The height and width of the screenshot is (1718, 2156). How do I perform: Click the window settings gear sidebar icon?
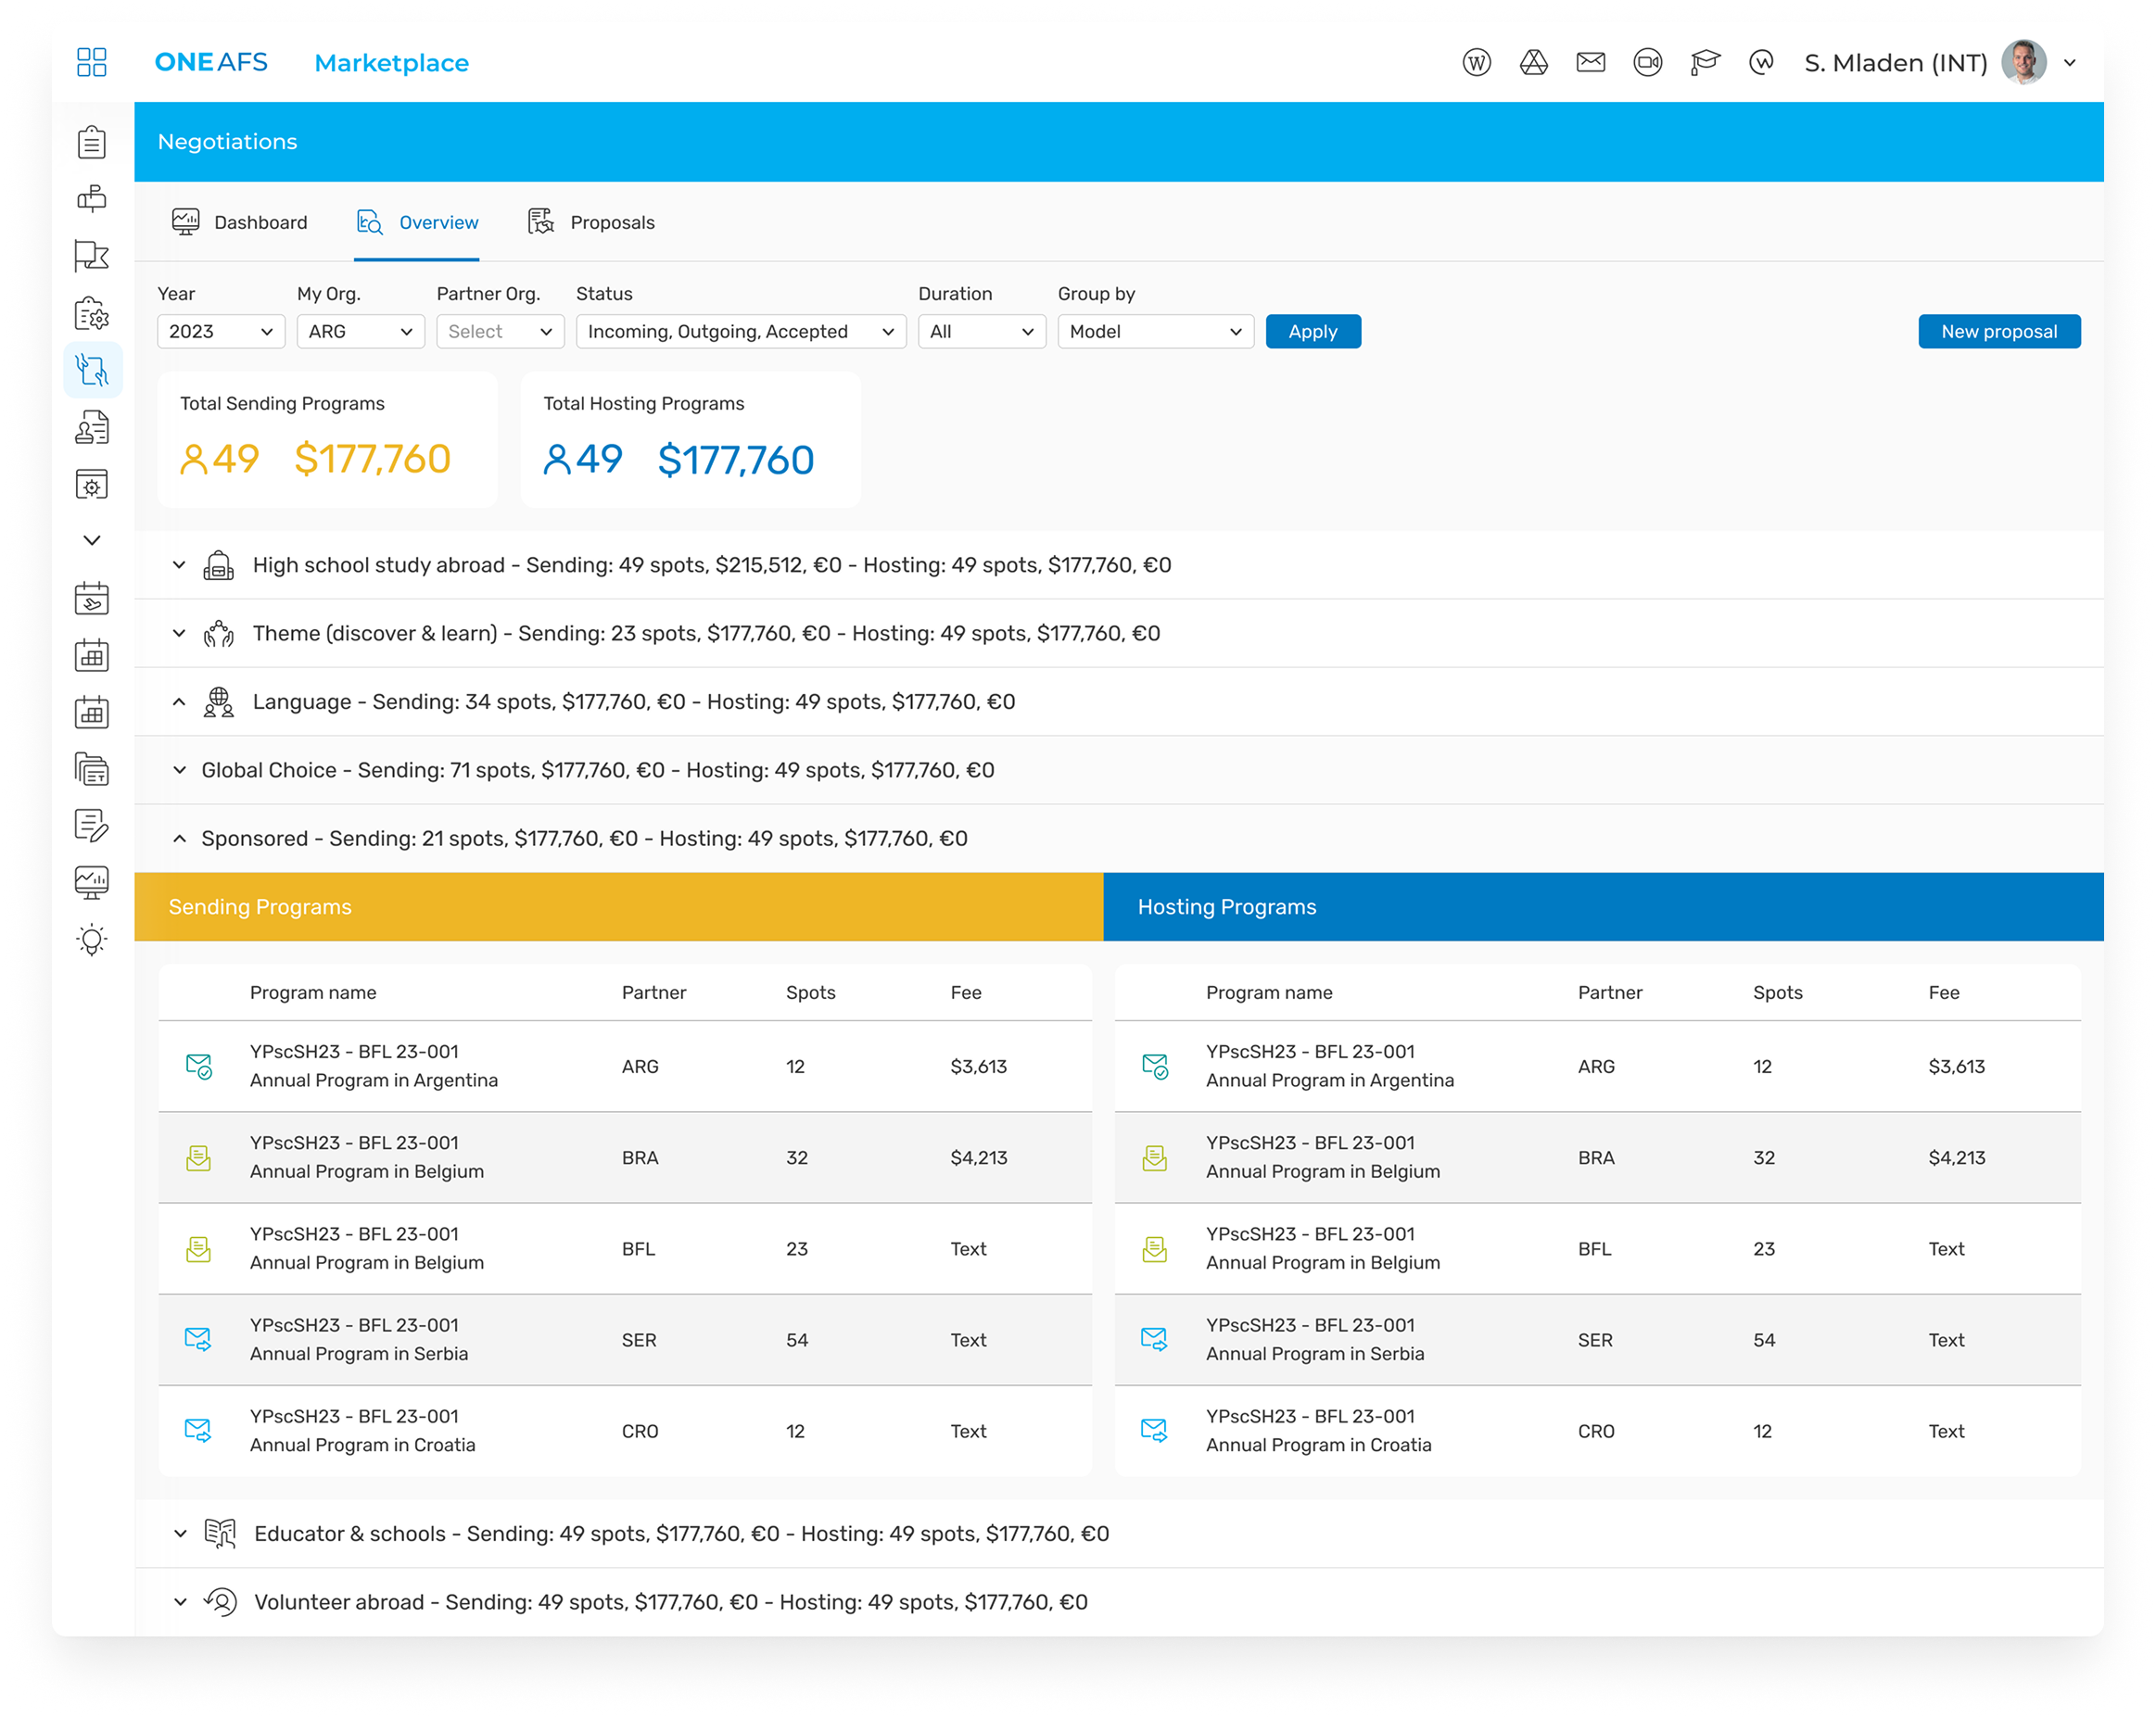coord(91,484)
